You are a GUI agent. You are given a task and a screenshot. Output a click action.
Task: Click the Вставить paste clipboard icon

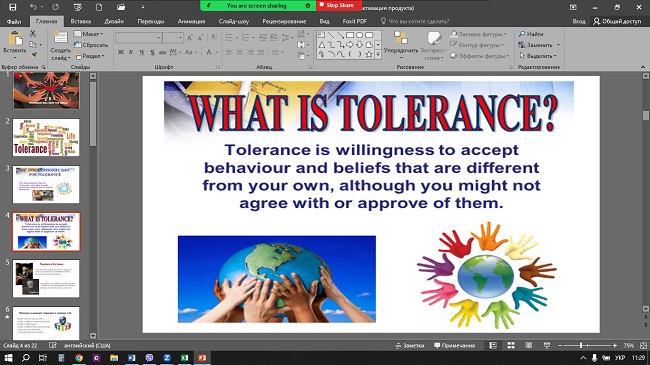pyautogui.click(x=15, y=39)
